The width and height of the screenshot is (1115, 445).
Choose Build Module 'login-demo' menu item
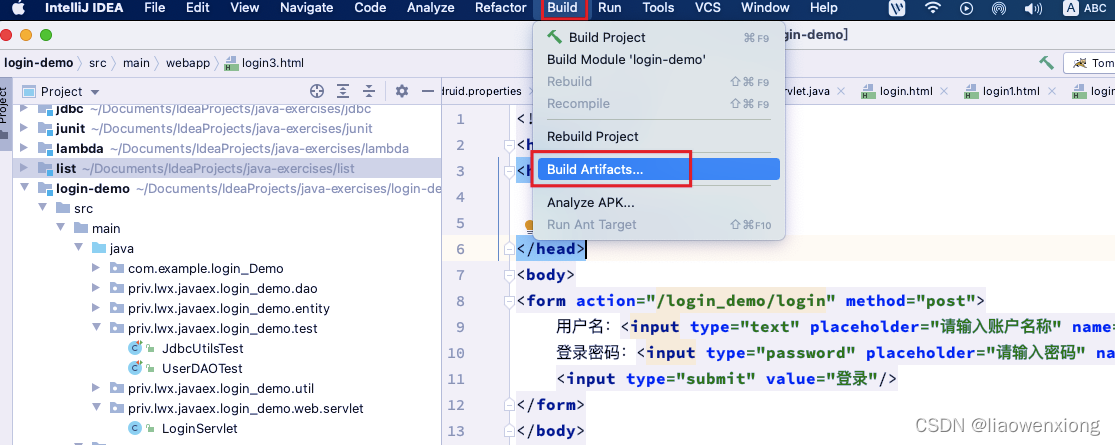(658, 60)
